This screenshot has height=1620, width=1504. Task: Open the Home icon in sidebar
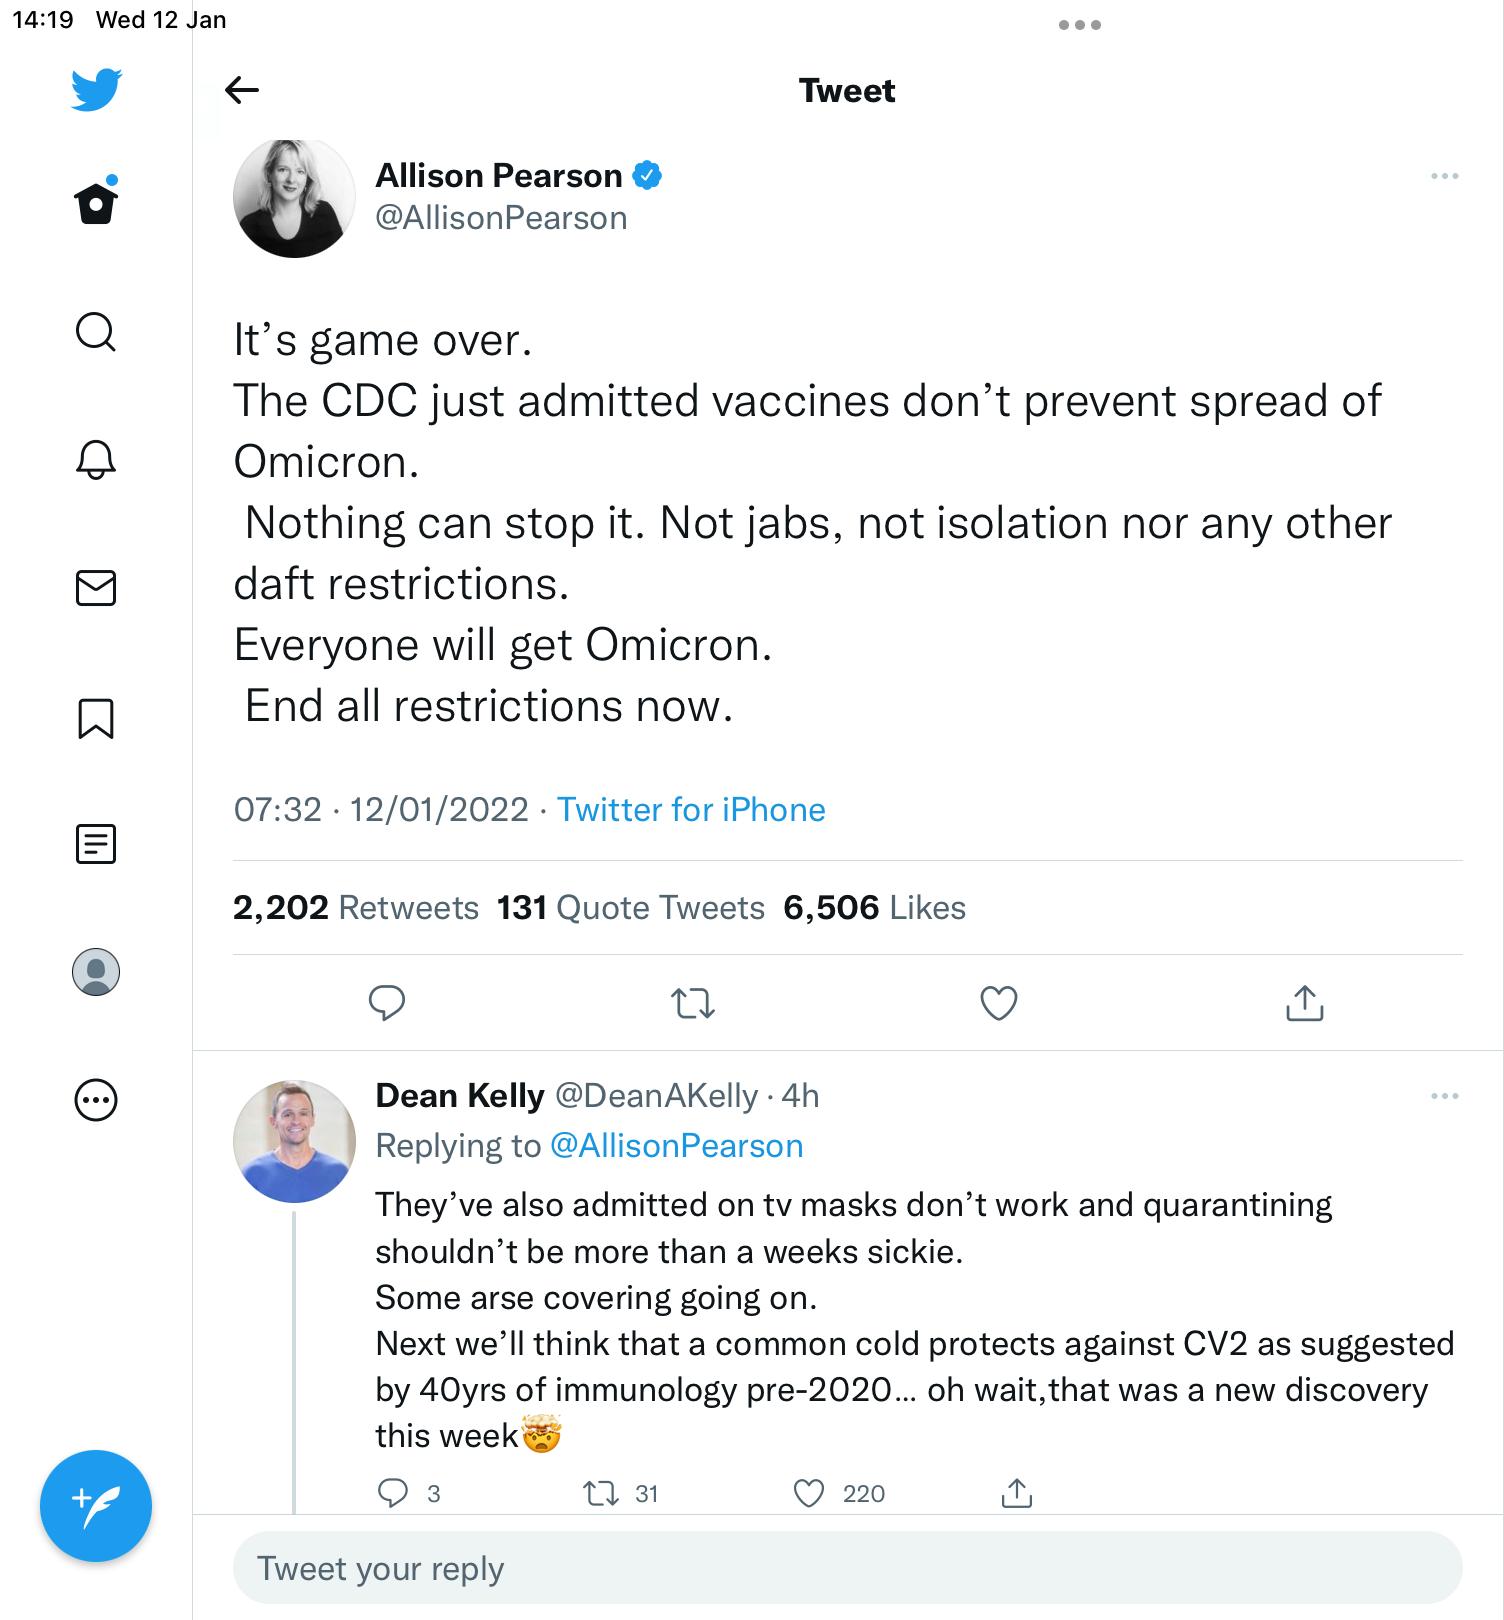pos(96,203)
